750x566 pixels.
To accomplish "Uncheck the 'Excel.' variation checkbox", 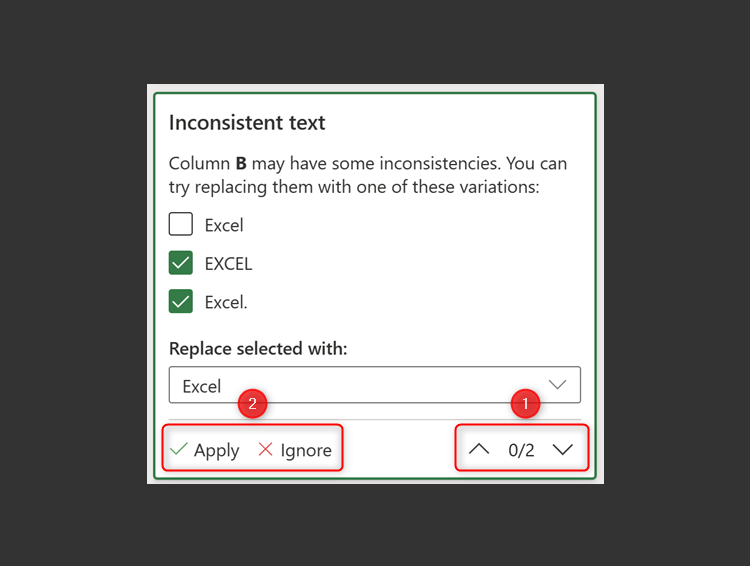I will click(x=181, y=301).
